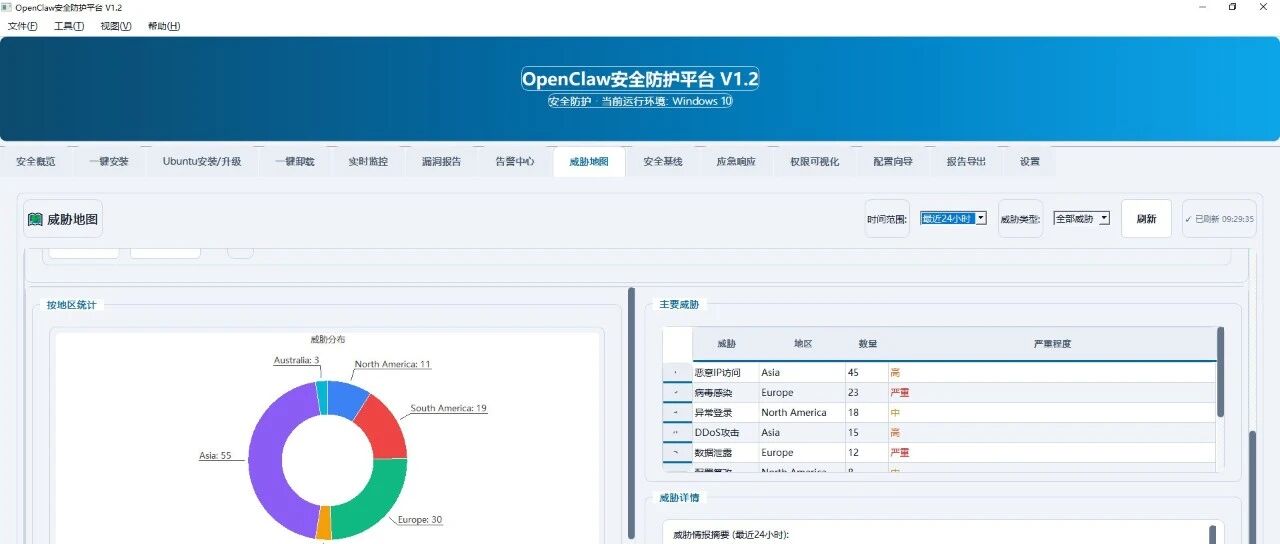Switch to the 安全概览 tab

click(x=36, y=161)
